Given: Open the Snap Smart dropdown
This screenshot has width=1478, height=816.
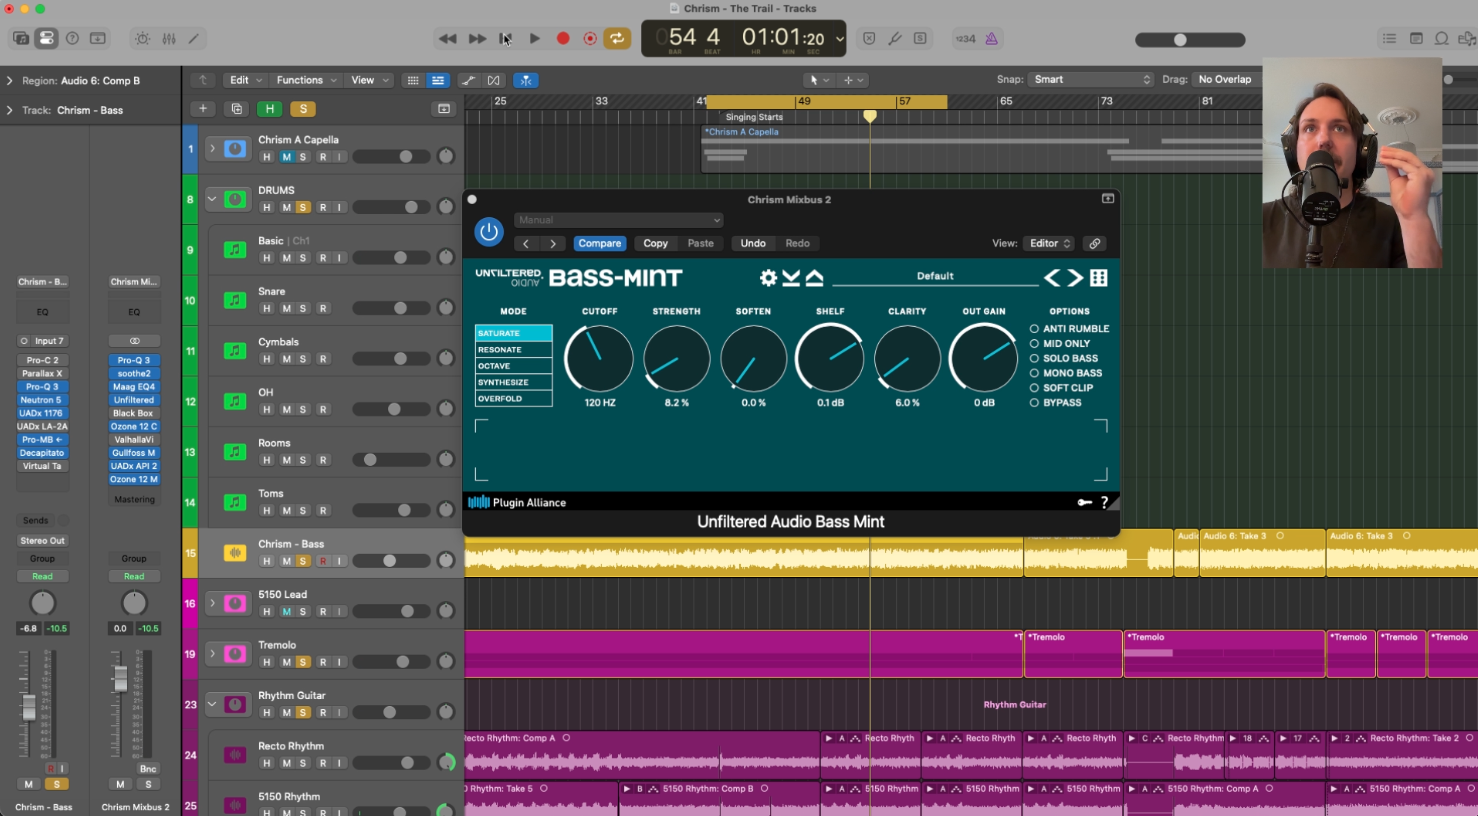Looking at the screenshot, I should point(1090,79).
